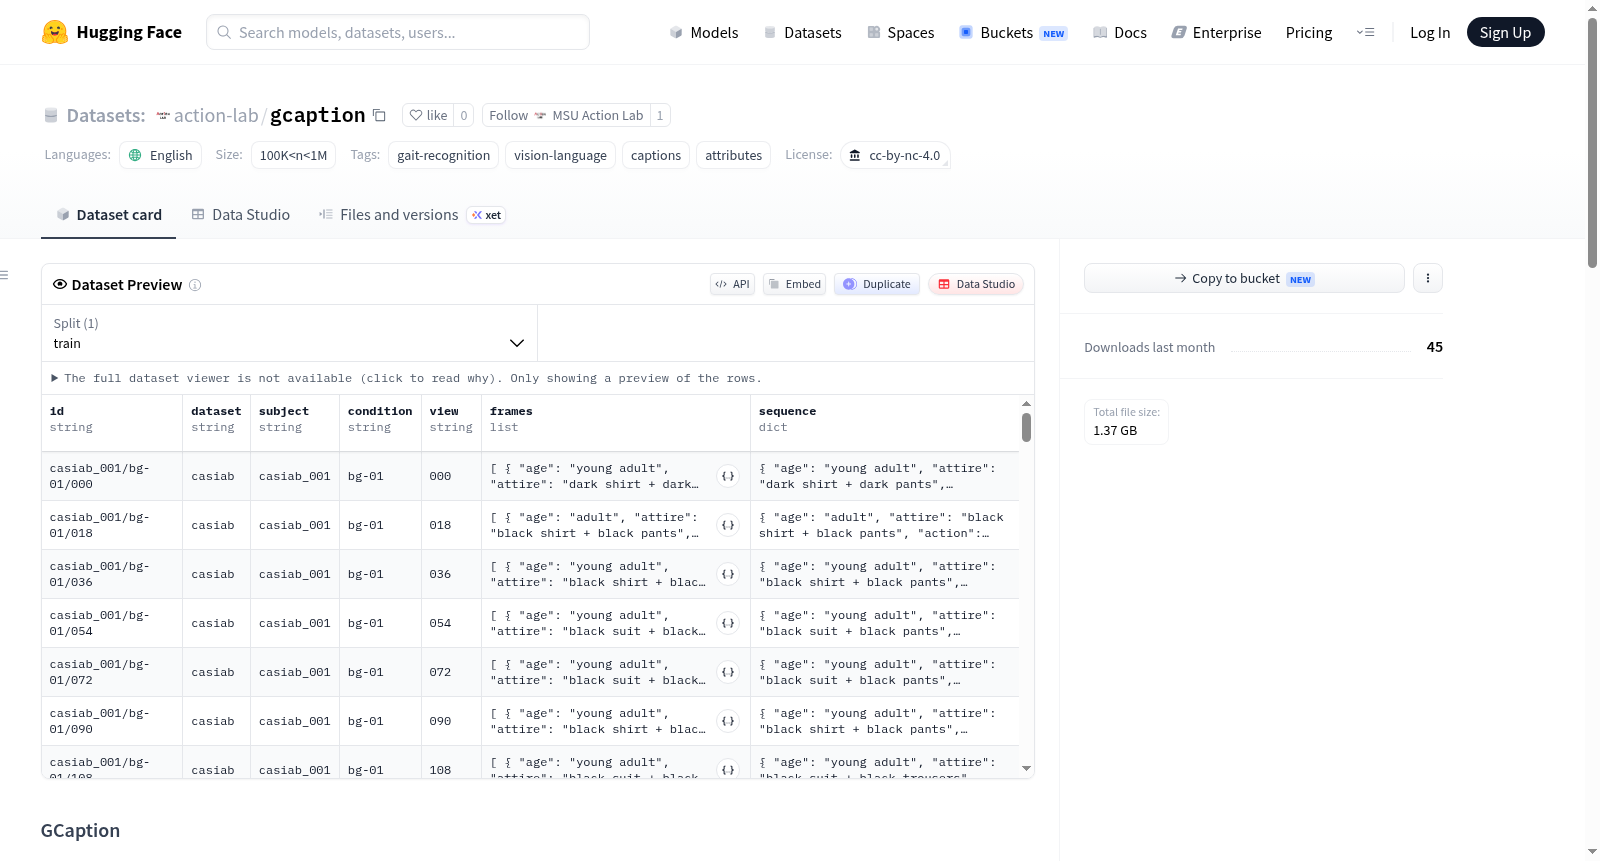Expand frames cell for view 054 row
The height and width of the screenshot is (861, 1600).
click(728, 623)
